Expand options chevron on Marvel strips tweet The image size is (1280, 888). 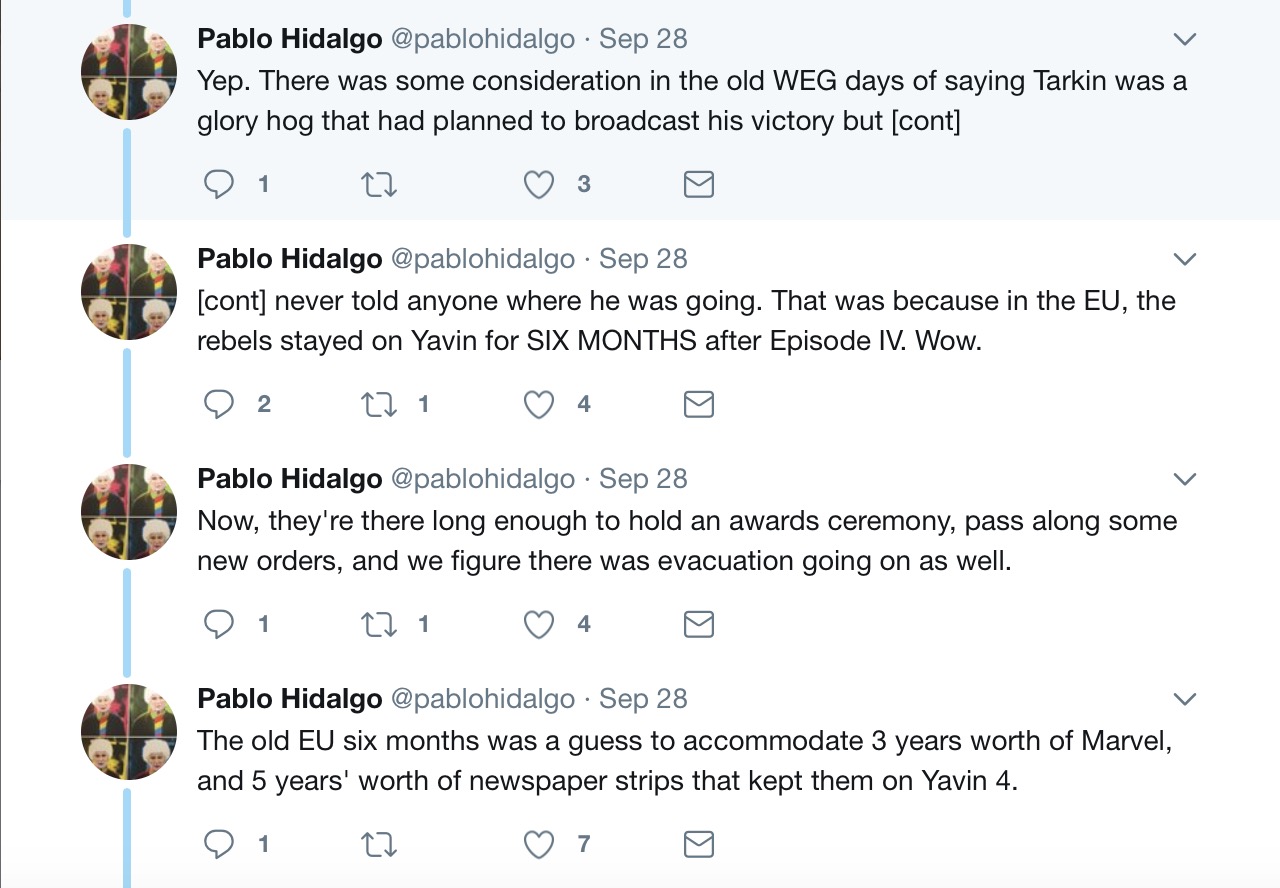click(1184, 699)
